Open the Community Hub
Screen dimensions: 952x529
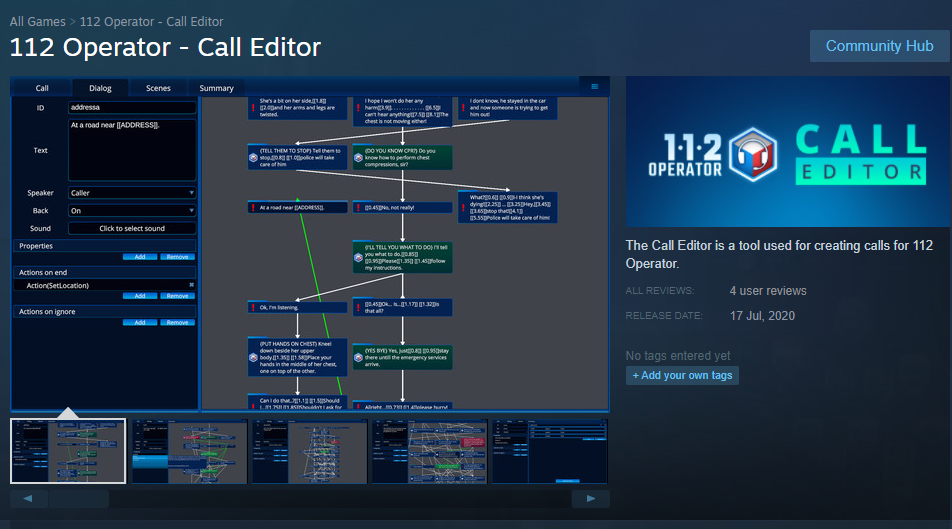pyautogui.click(x=879, y=46)
